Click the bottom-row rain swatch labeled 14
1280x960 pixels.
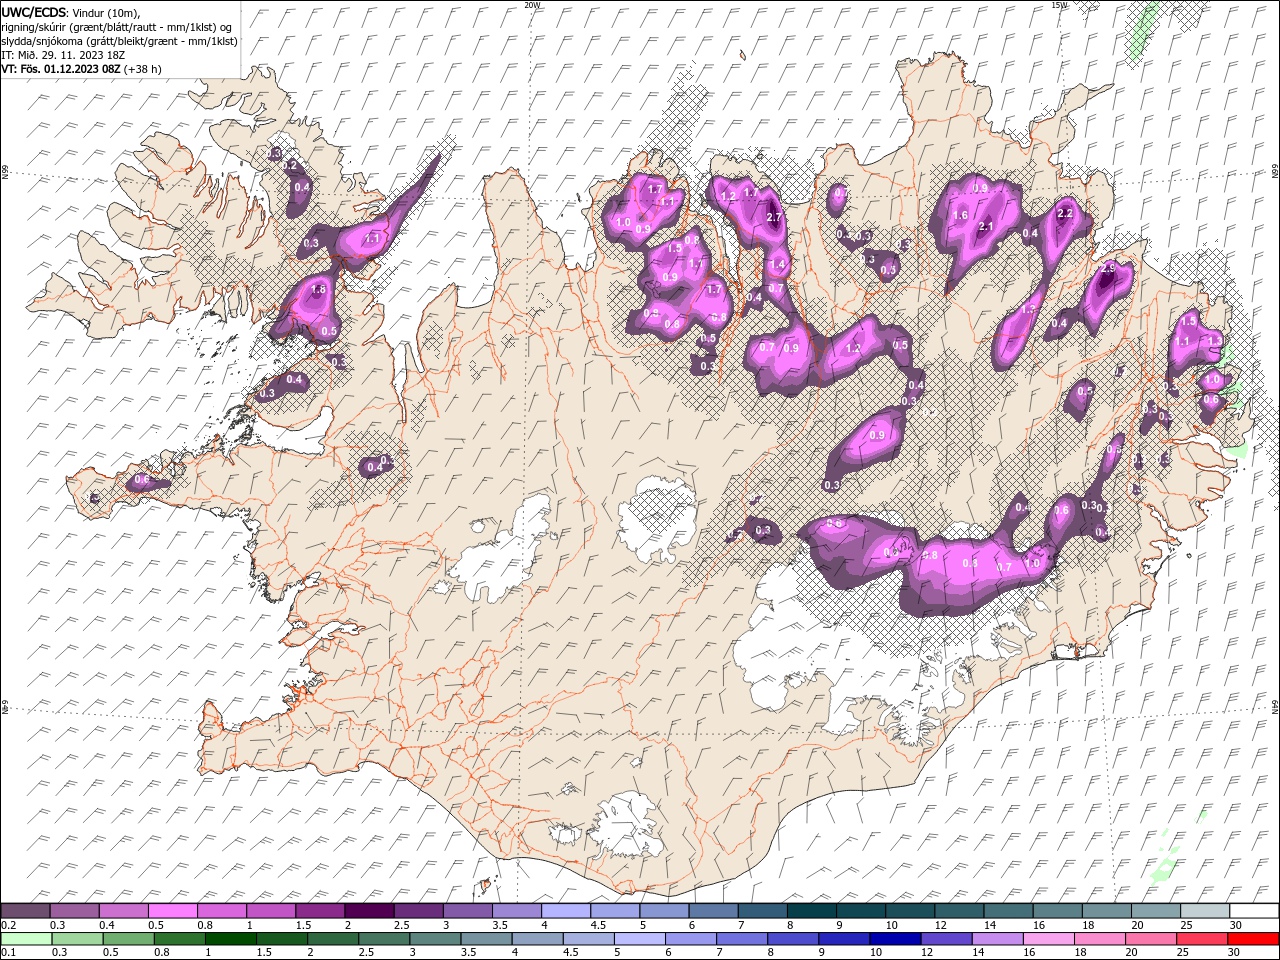click(996, 939)
